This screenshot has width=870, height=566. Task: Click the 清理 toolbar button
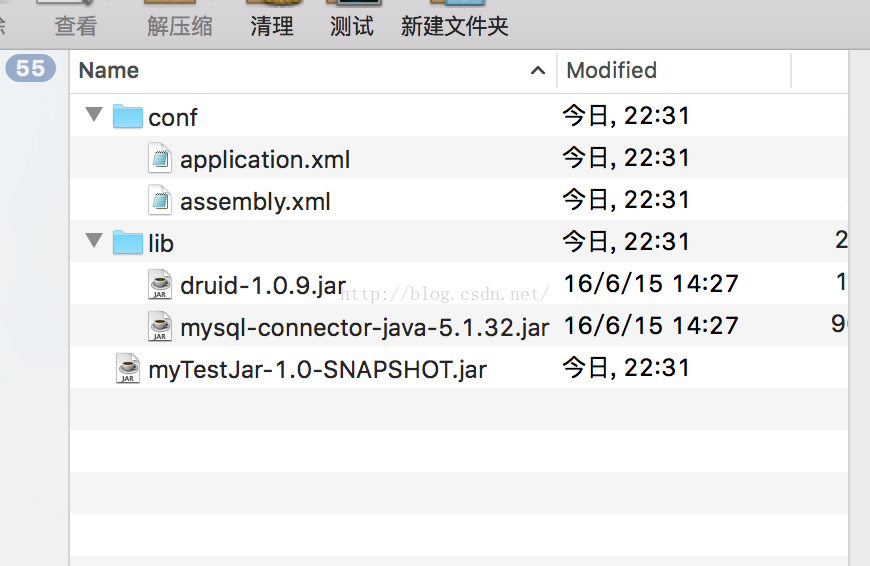(272, 26)
